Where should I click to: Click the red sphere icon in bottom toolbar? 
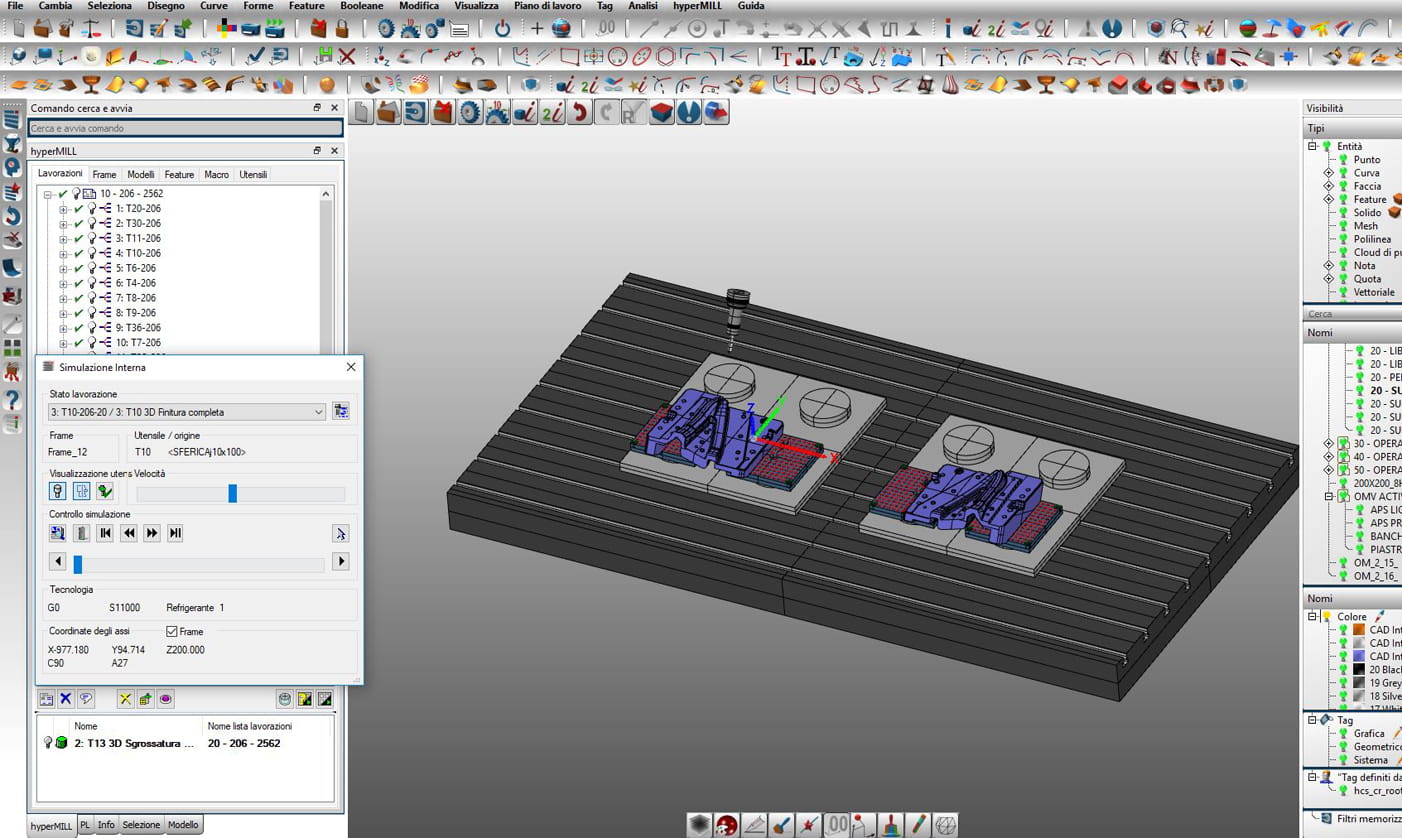click(727, 825)
